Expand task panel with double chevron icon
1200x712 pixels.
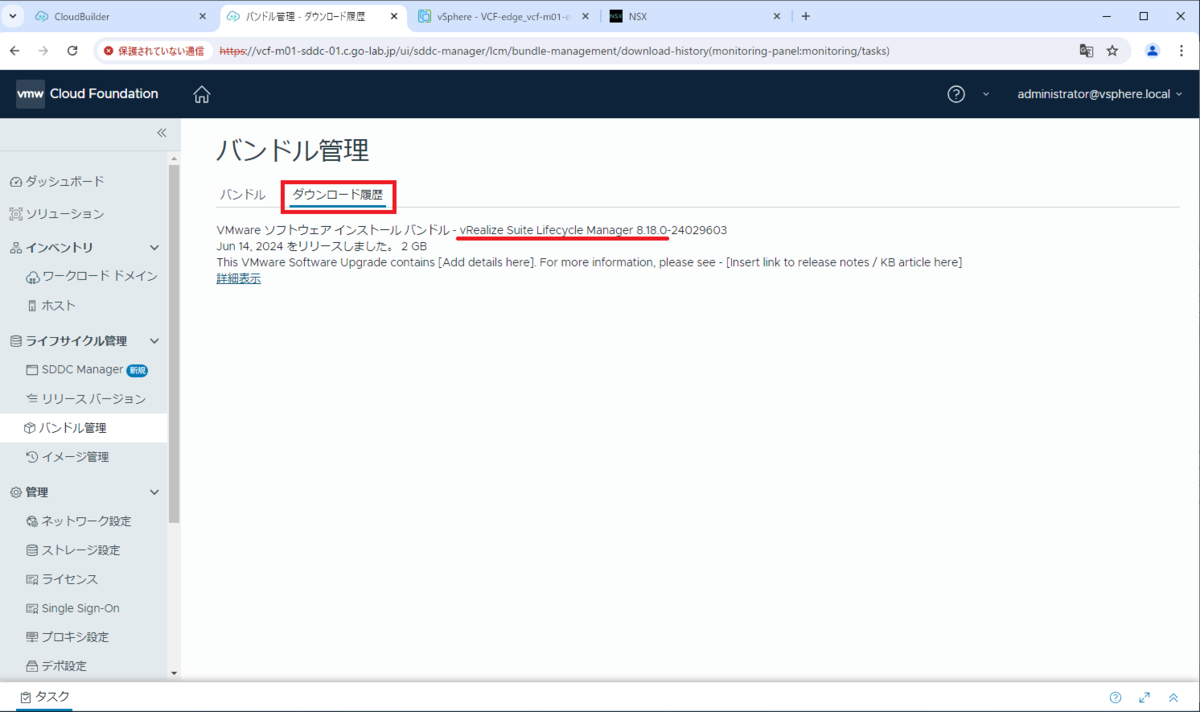(x=1174, y=698)
